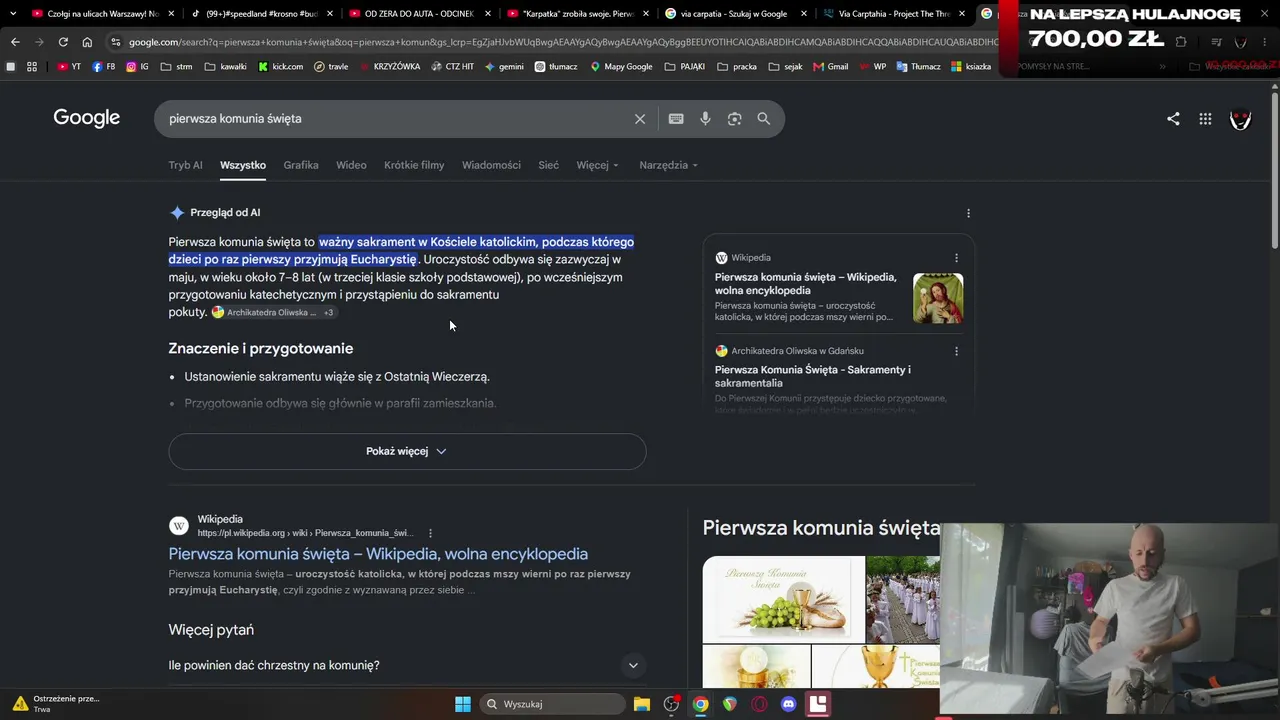Open Google Chrome on the taskbar
This screenshot has height=720, width=1280.
pos(701,704)
